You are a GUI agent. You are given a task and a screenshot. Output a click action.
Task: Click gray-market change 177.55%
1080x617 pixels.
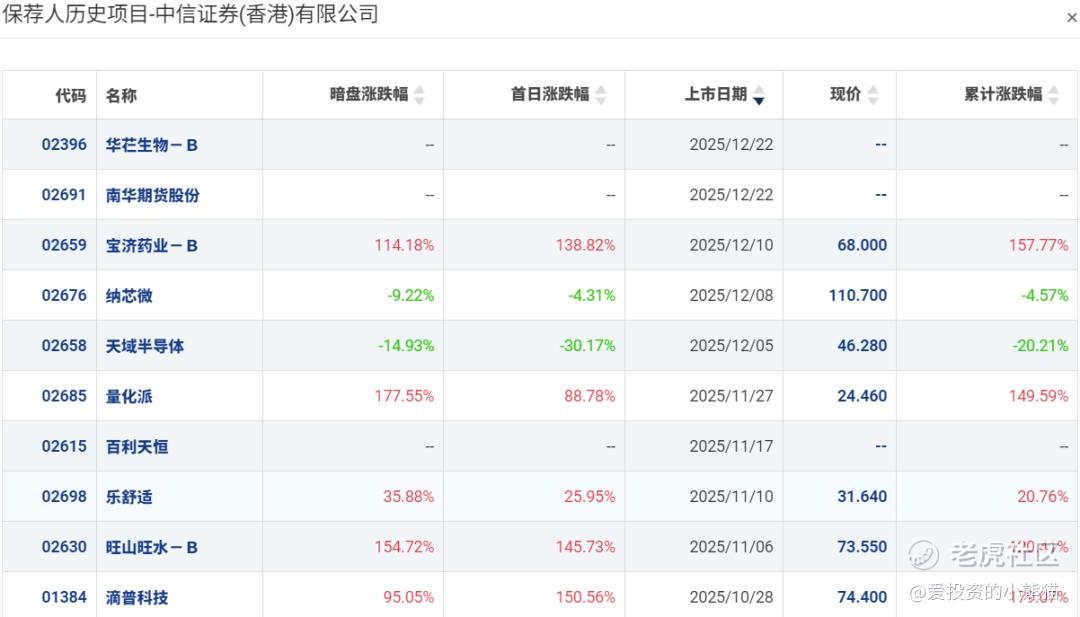coord(404,396)
